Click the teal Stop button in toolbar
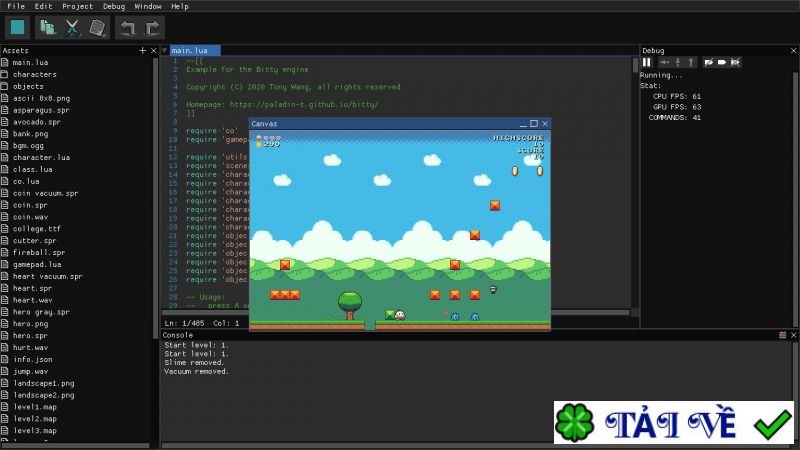 17,28
